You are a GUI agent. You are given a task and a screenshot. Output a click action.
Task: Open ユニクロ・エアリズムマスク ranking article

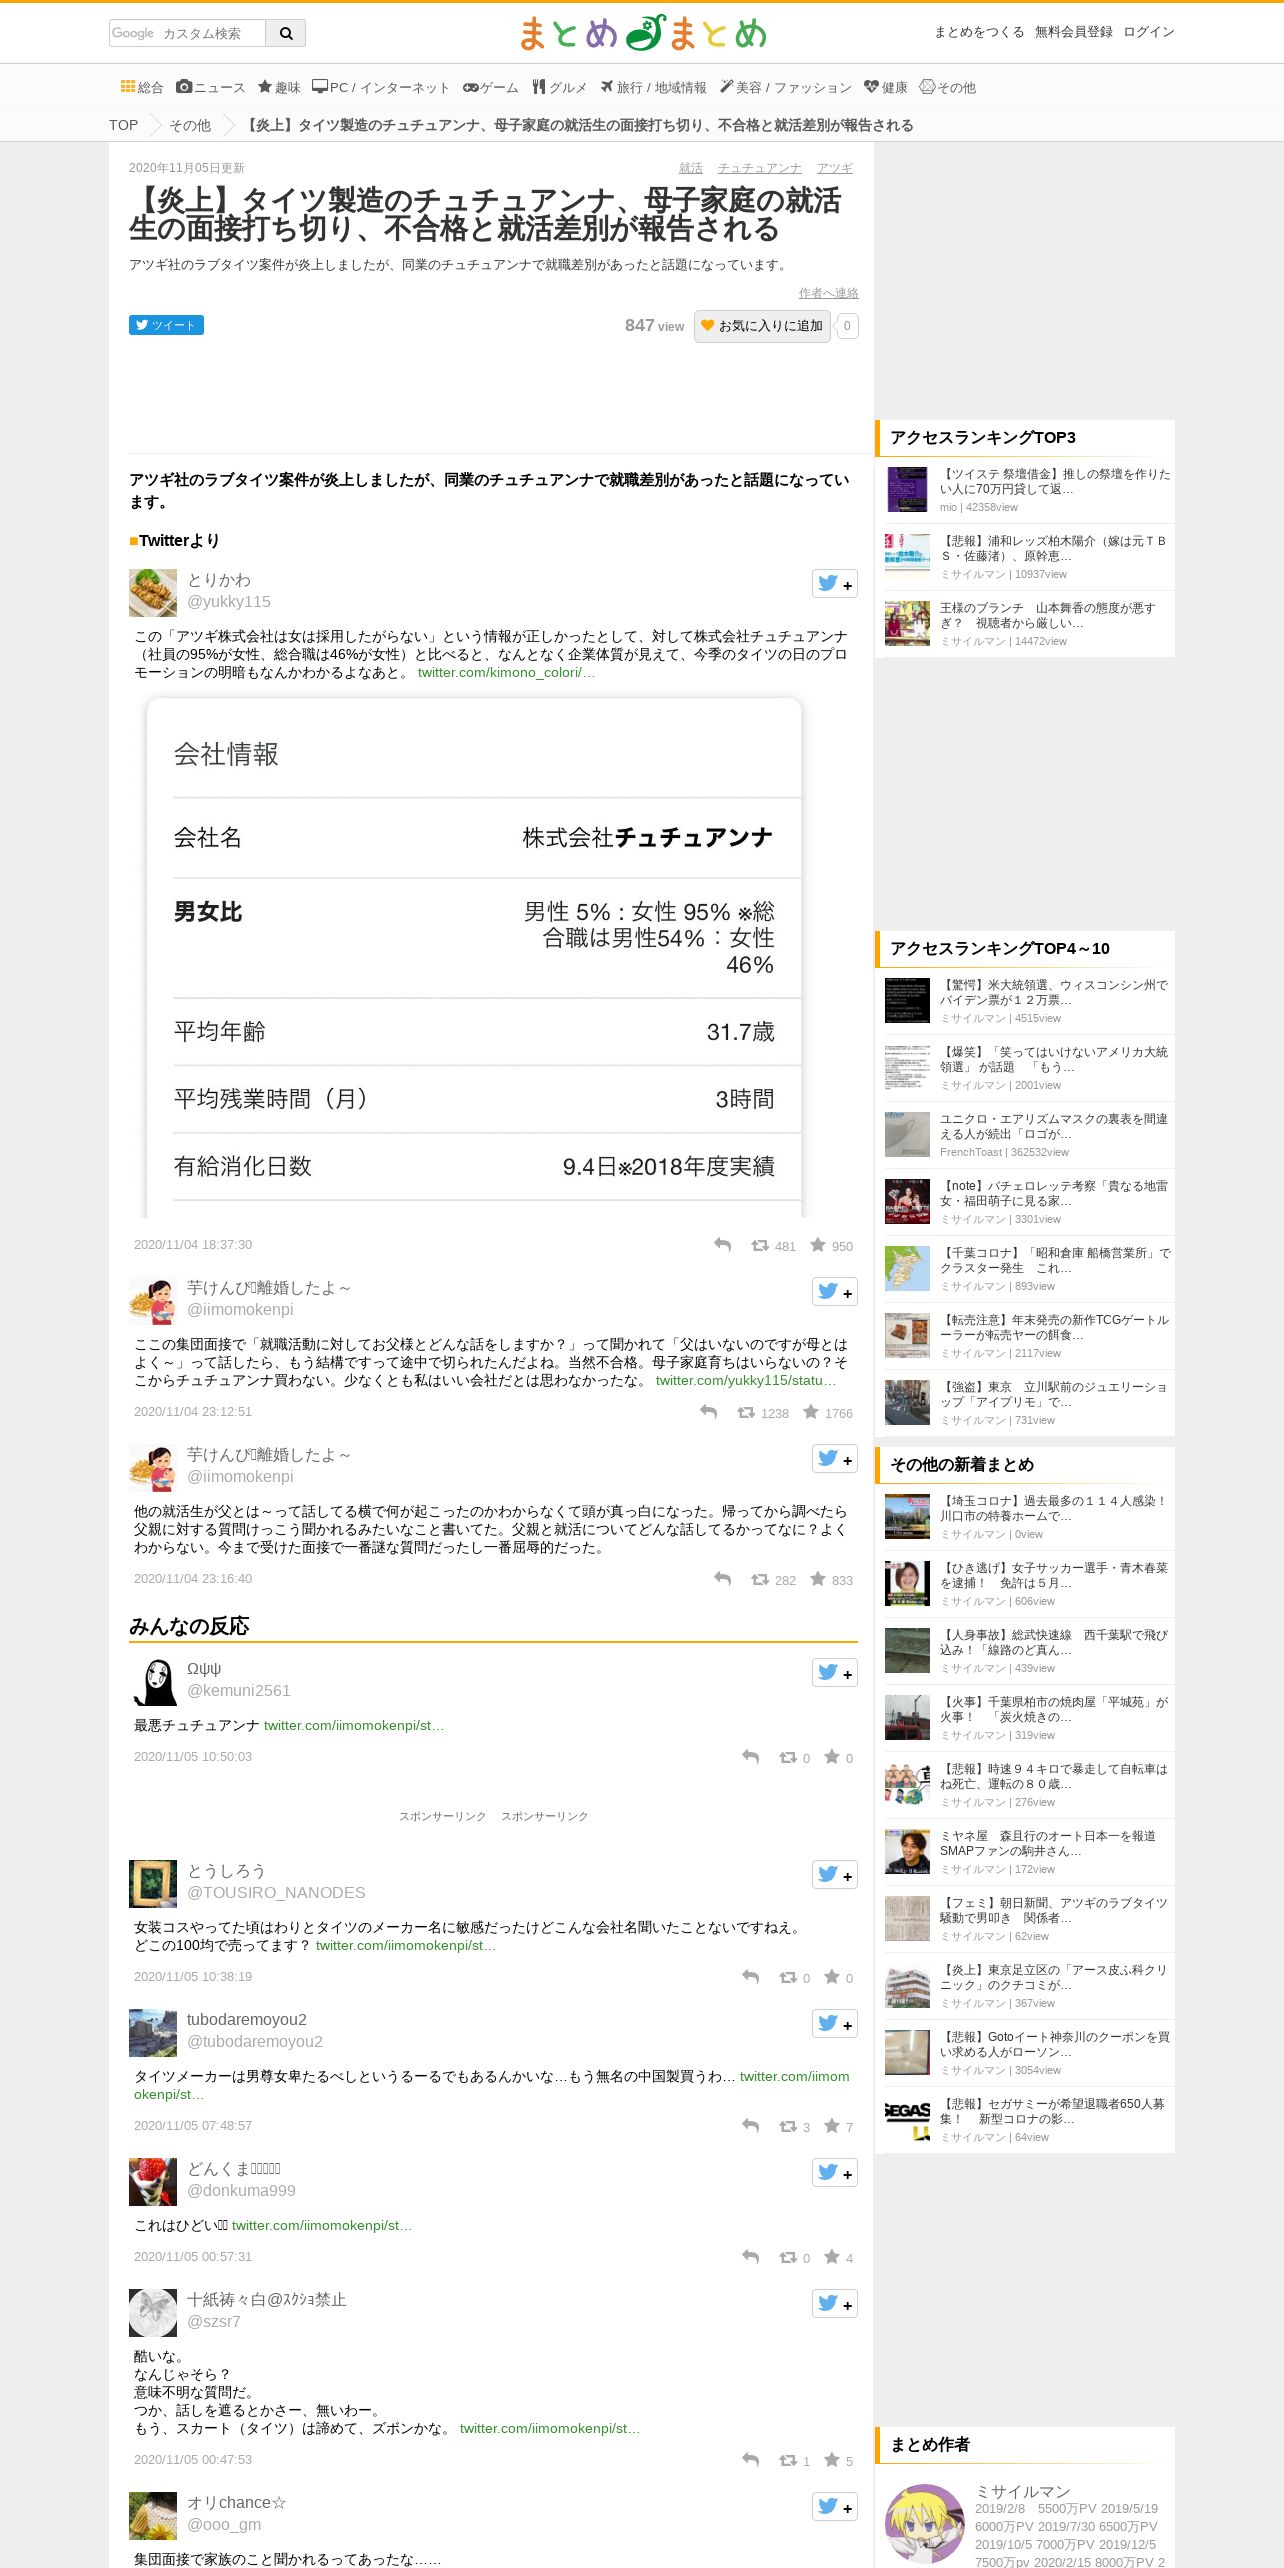click(x=1054, y=1126)
